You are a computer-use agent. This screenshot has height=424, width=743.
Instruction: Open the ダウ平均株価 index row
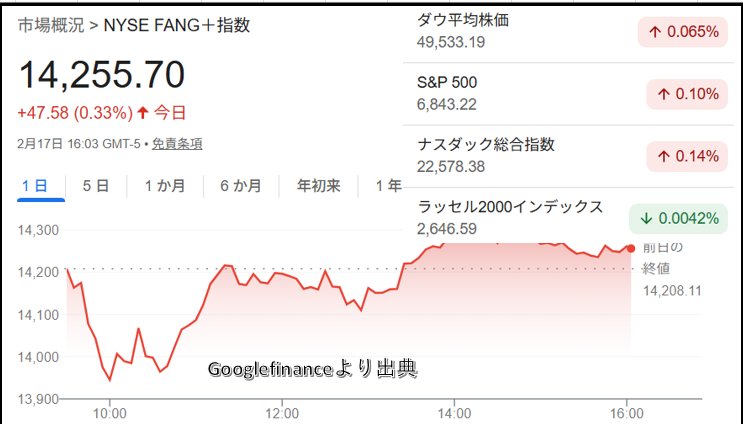[520, 31]
